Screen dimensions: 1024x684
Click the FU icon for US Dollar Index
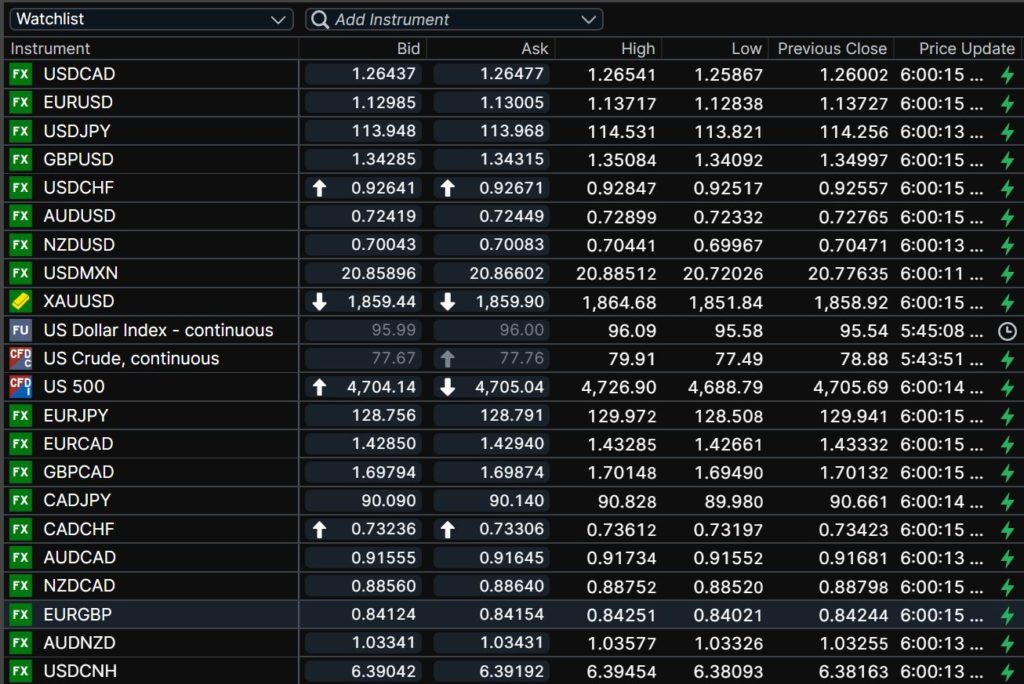tap(20, 330)
